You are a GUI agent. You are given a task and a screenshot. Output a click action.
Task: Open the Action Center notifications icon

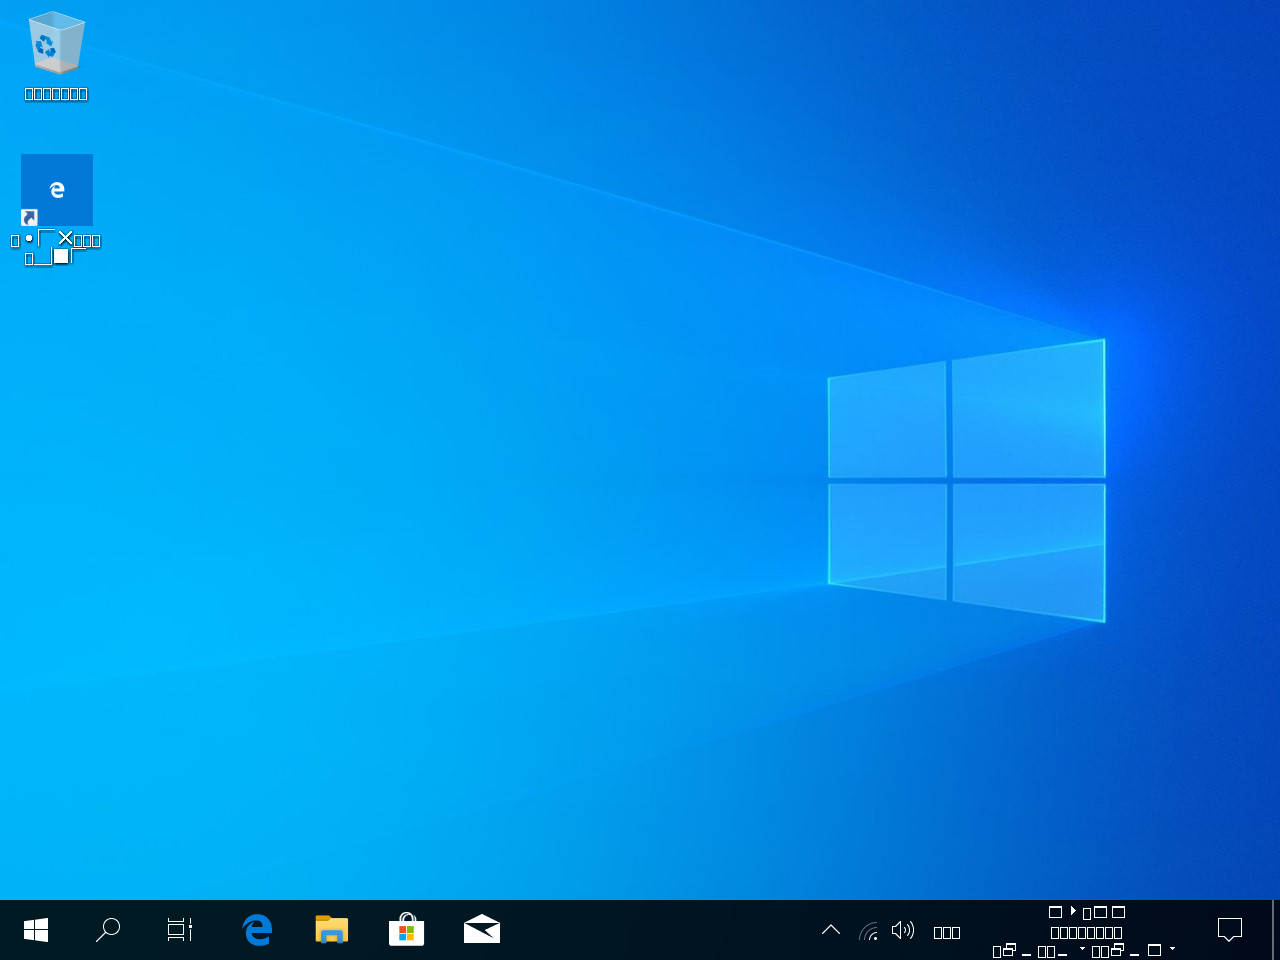[1230, 930]
